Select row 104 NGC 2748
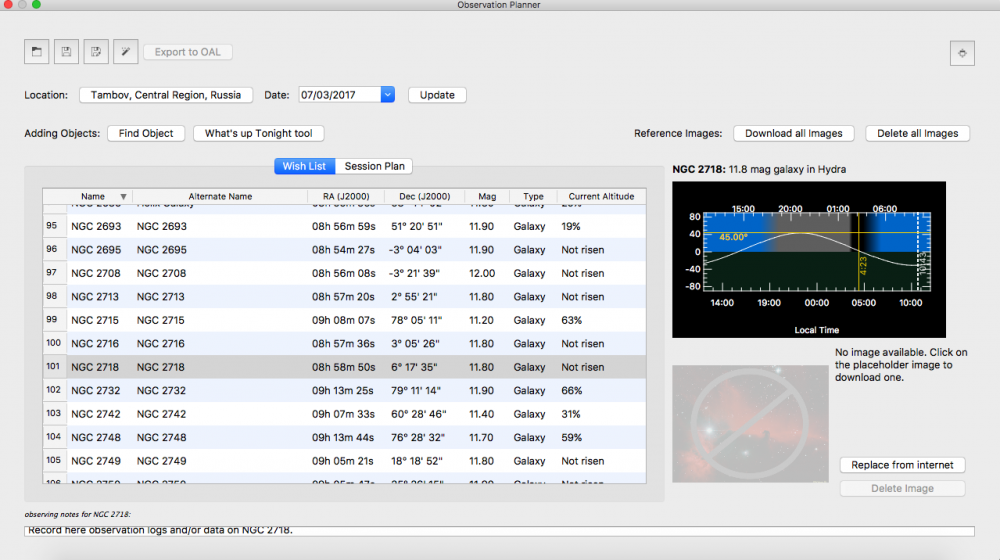1000x560 pixels. [x=344, y=438]
